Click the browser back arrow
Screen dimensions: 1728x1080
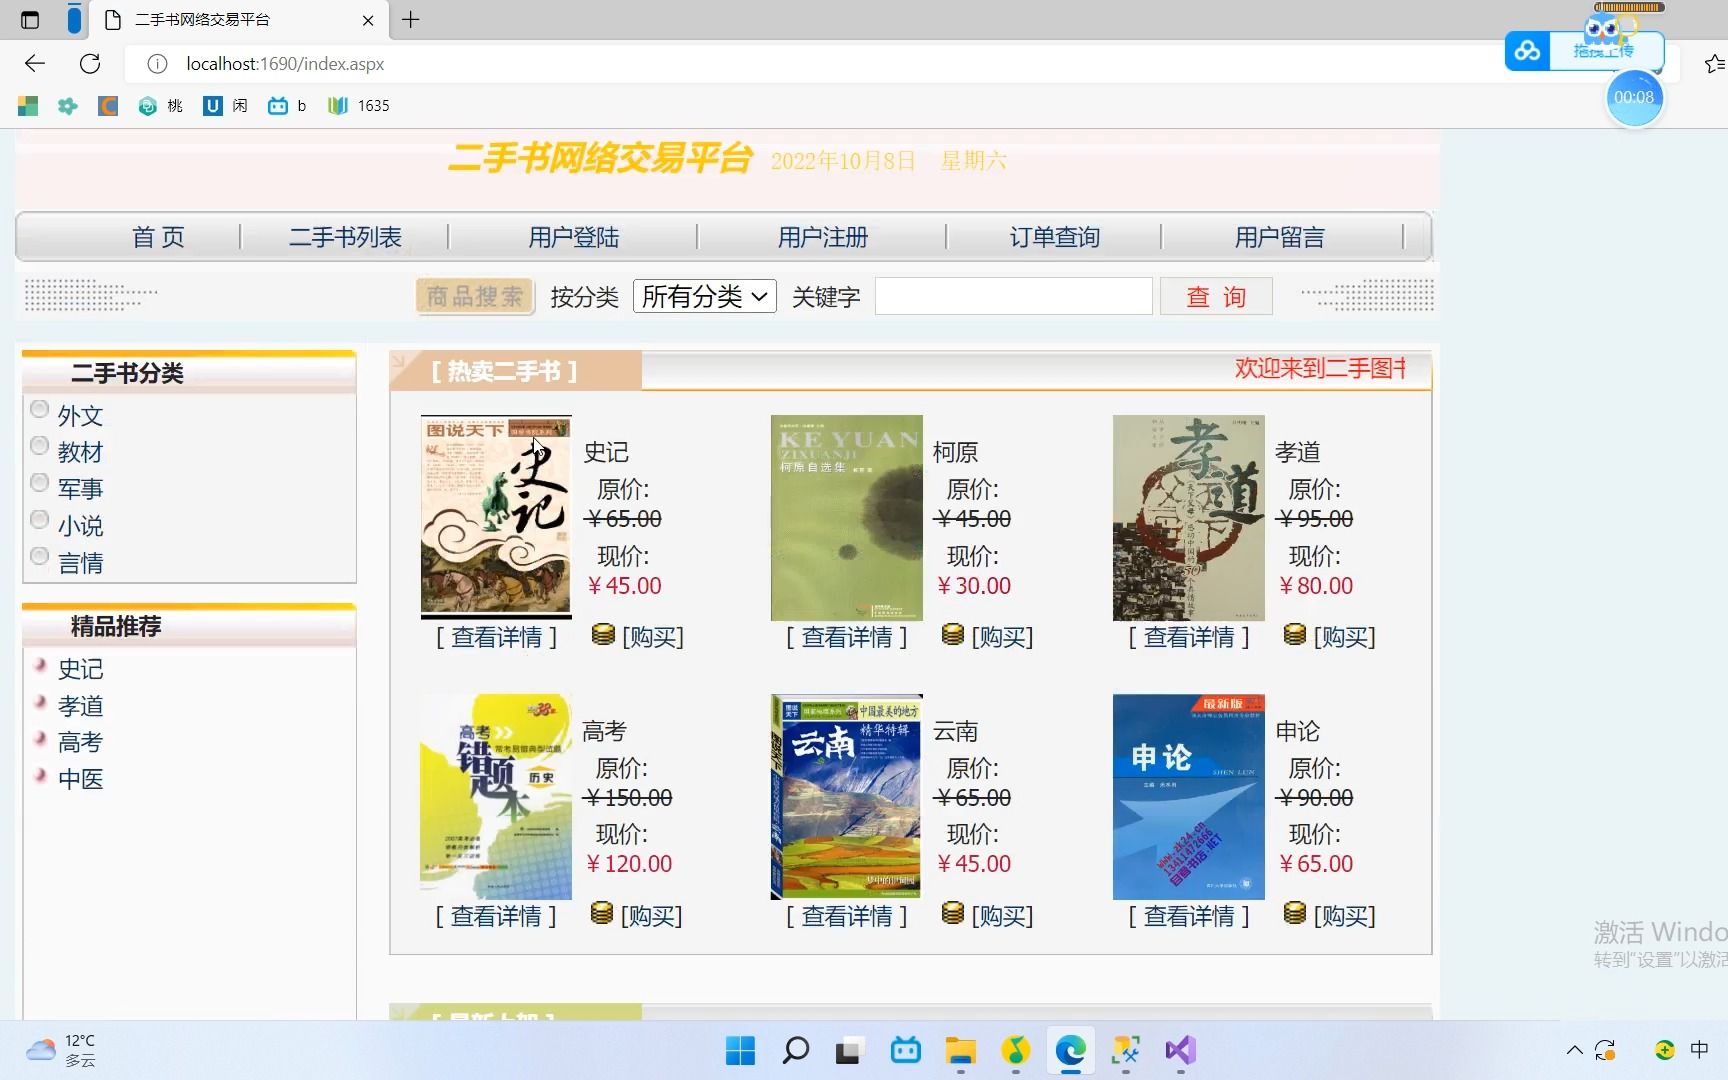(35, 64)
